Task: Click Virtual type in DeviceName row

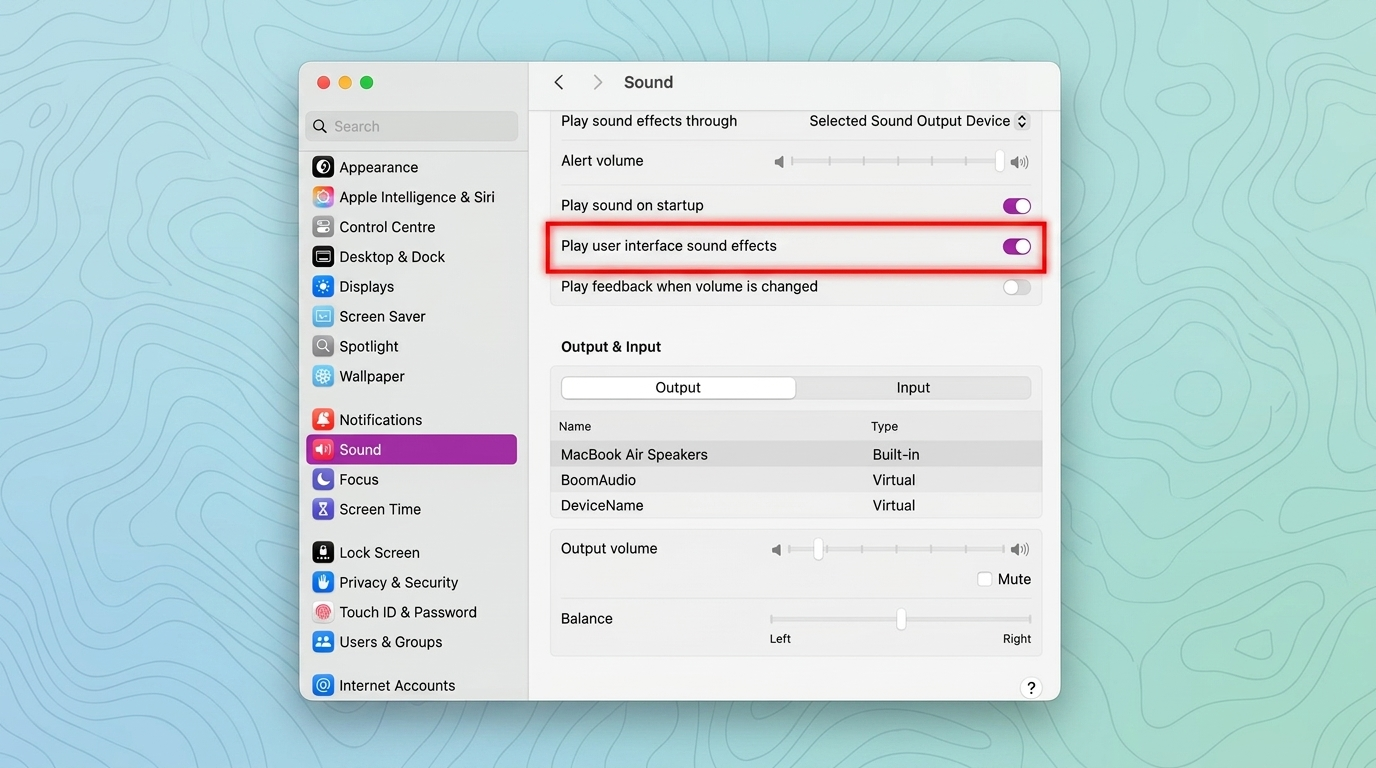Action: [894, 505]
